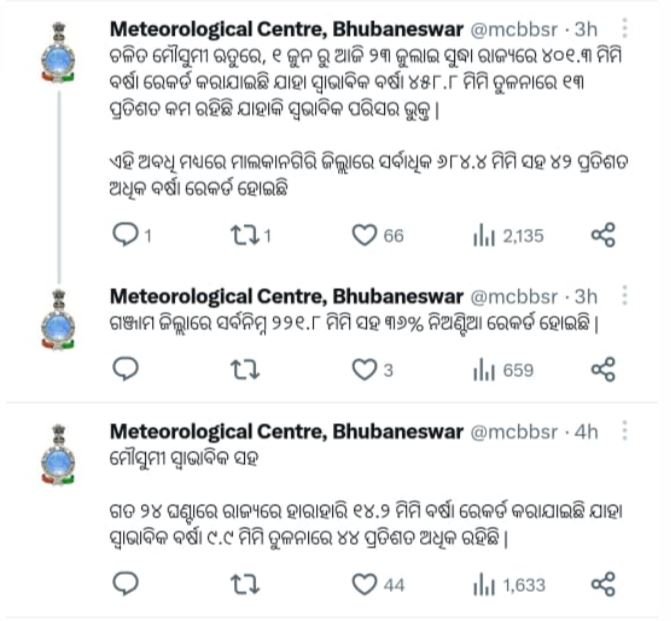
Task: Open more options on the first tweet
Action: coord(625,28)
